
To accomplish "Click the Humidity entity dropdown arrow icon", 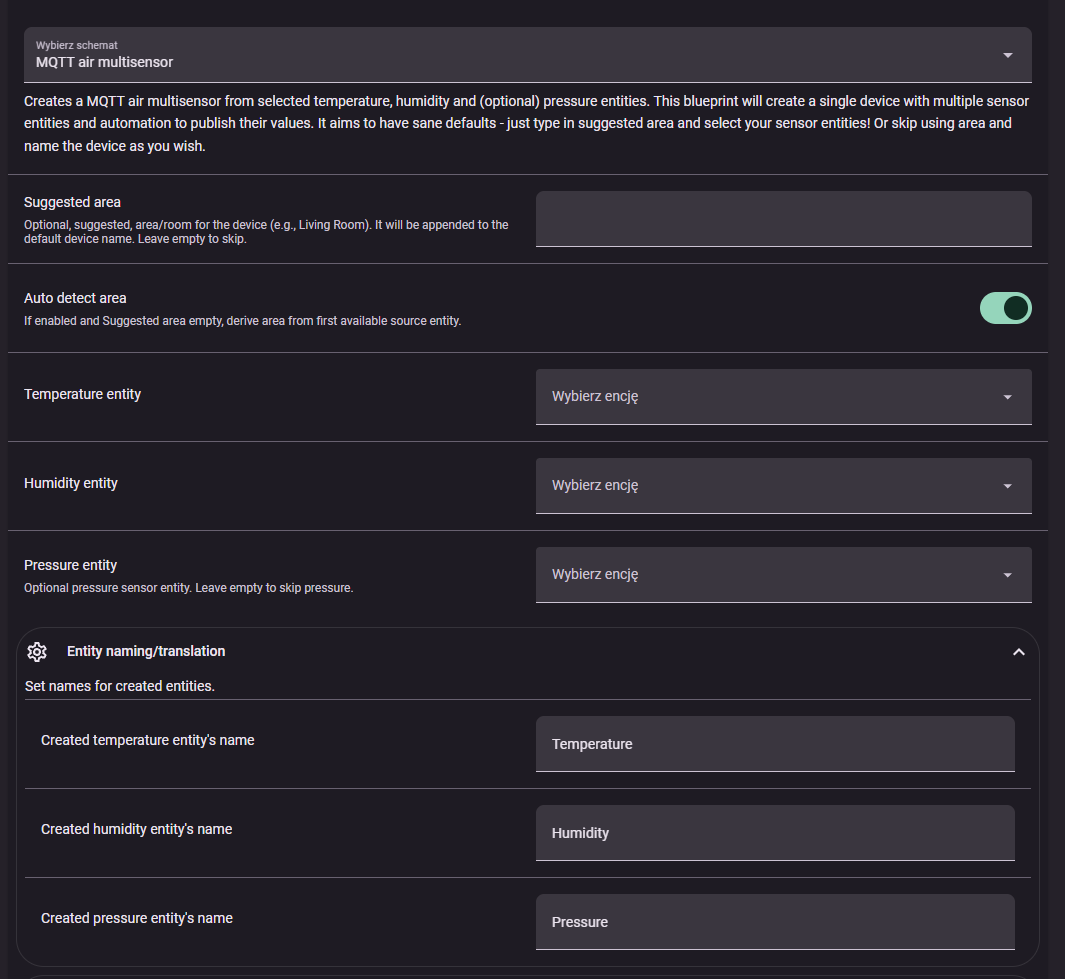I will click(1007, 486).
